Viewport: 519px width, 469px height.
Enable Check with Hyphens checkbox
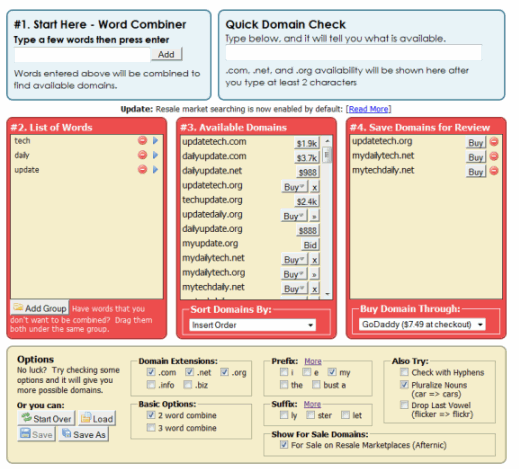(404, 372)
